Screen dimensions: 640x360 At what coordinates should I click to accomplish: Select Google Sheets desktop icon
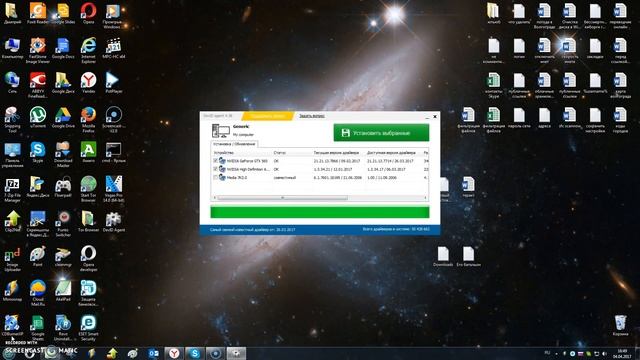click(x=38, y=328)
